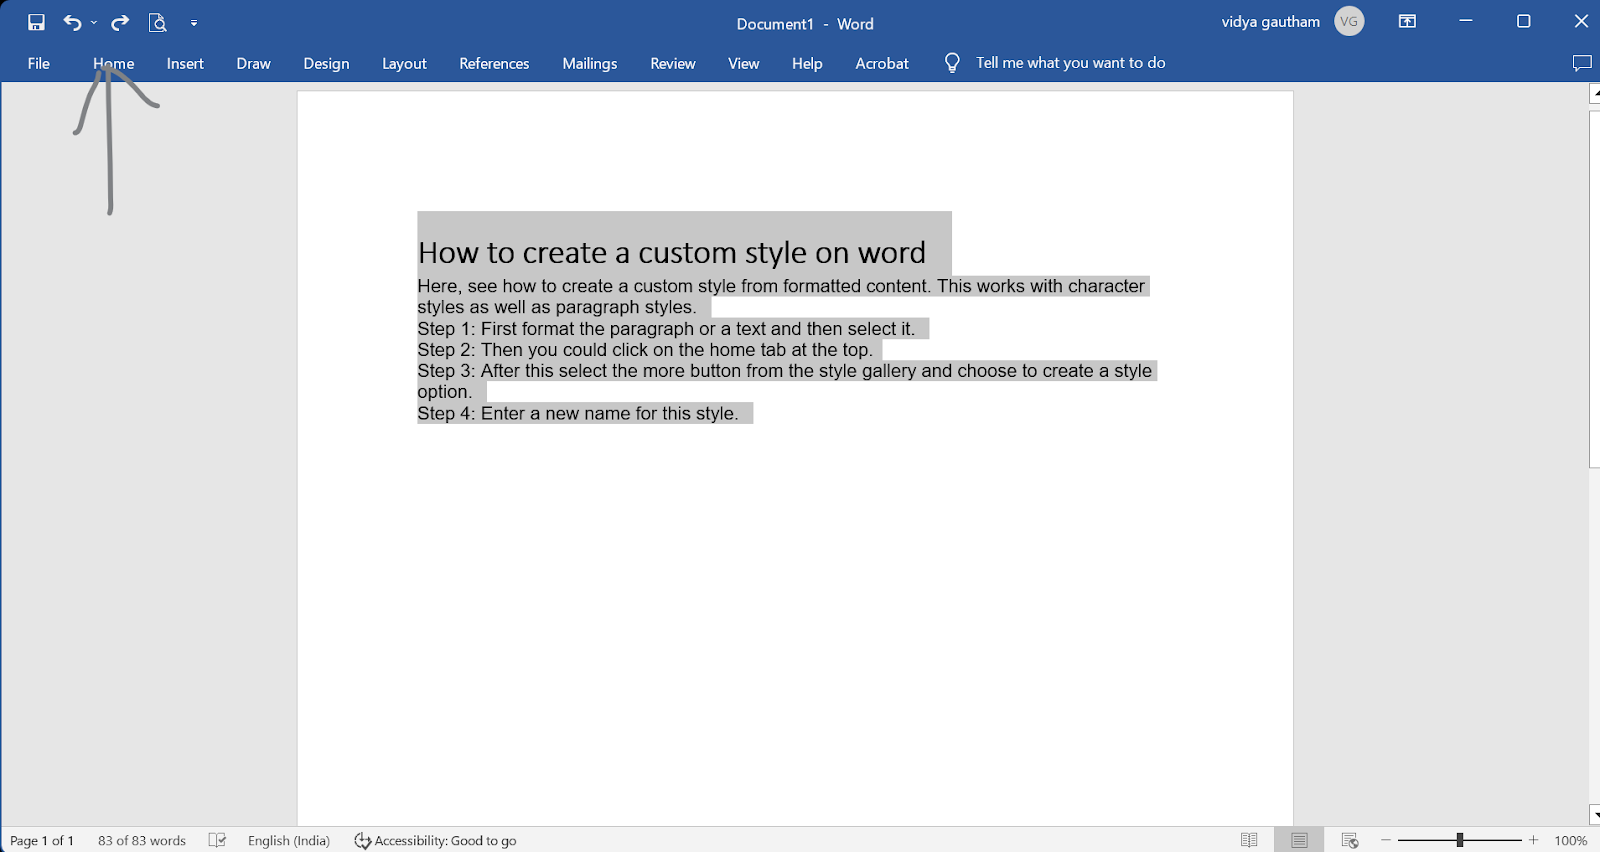The height and width of the screenshot is (852, 1600).
Task: Switch to the References tab
Action: [x=494, y=63]
